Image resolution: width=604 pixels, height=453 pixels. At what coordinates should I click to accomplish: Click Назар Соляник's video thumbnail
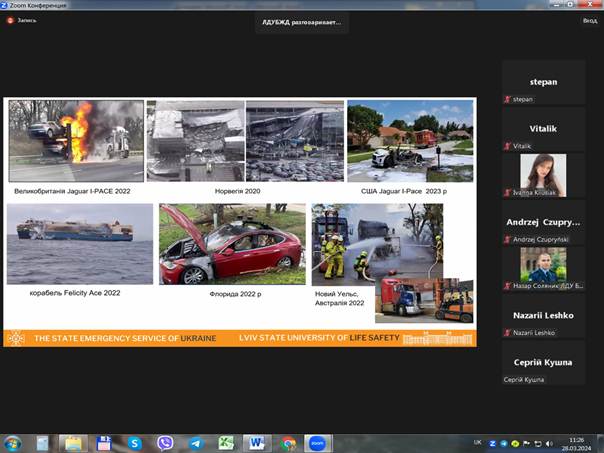[544, 268]
